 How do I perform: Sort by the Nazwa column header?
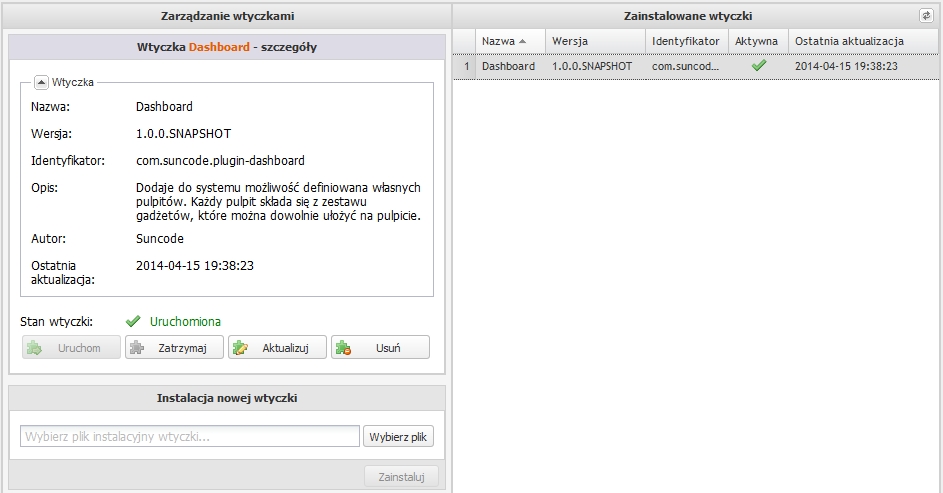[510, 41]
